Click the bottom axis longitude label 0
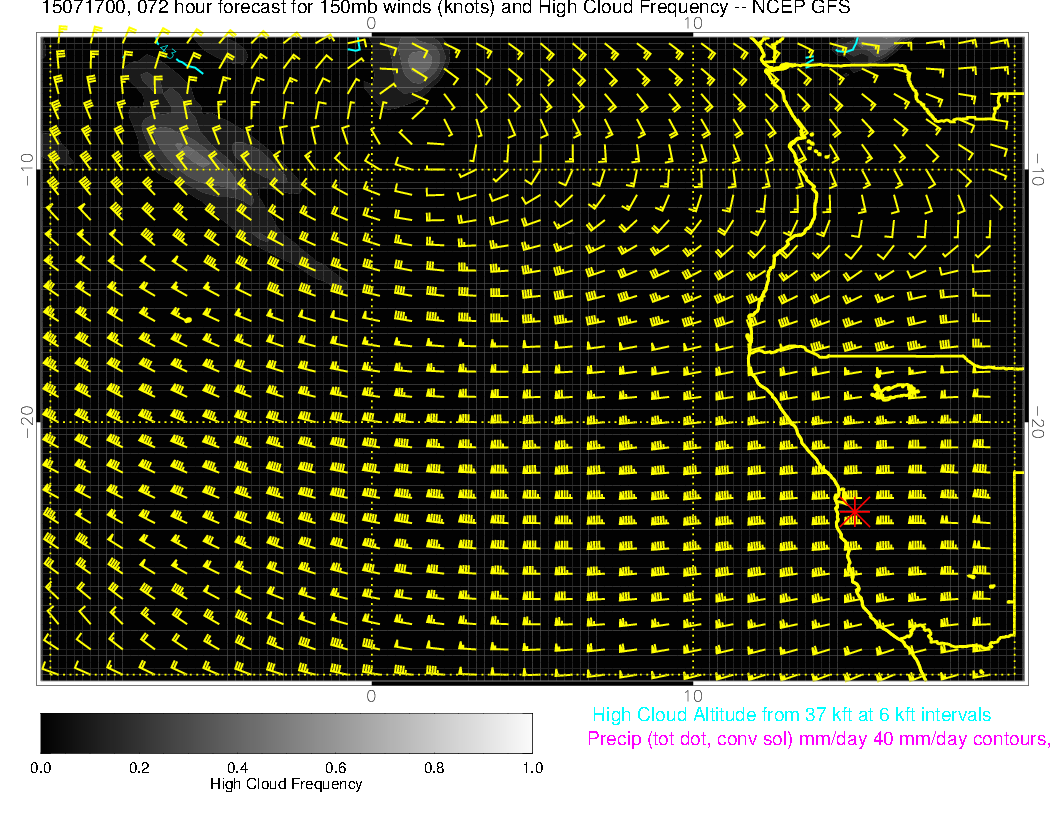Screen dimensions: 1056x816 pyautogui.click(x=371, y=696)
